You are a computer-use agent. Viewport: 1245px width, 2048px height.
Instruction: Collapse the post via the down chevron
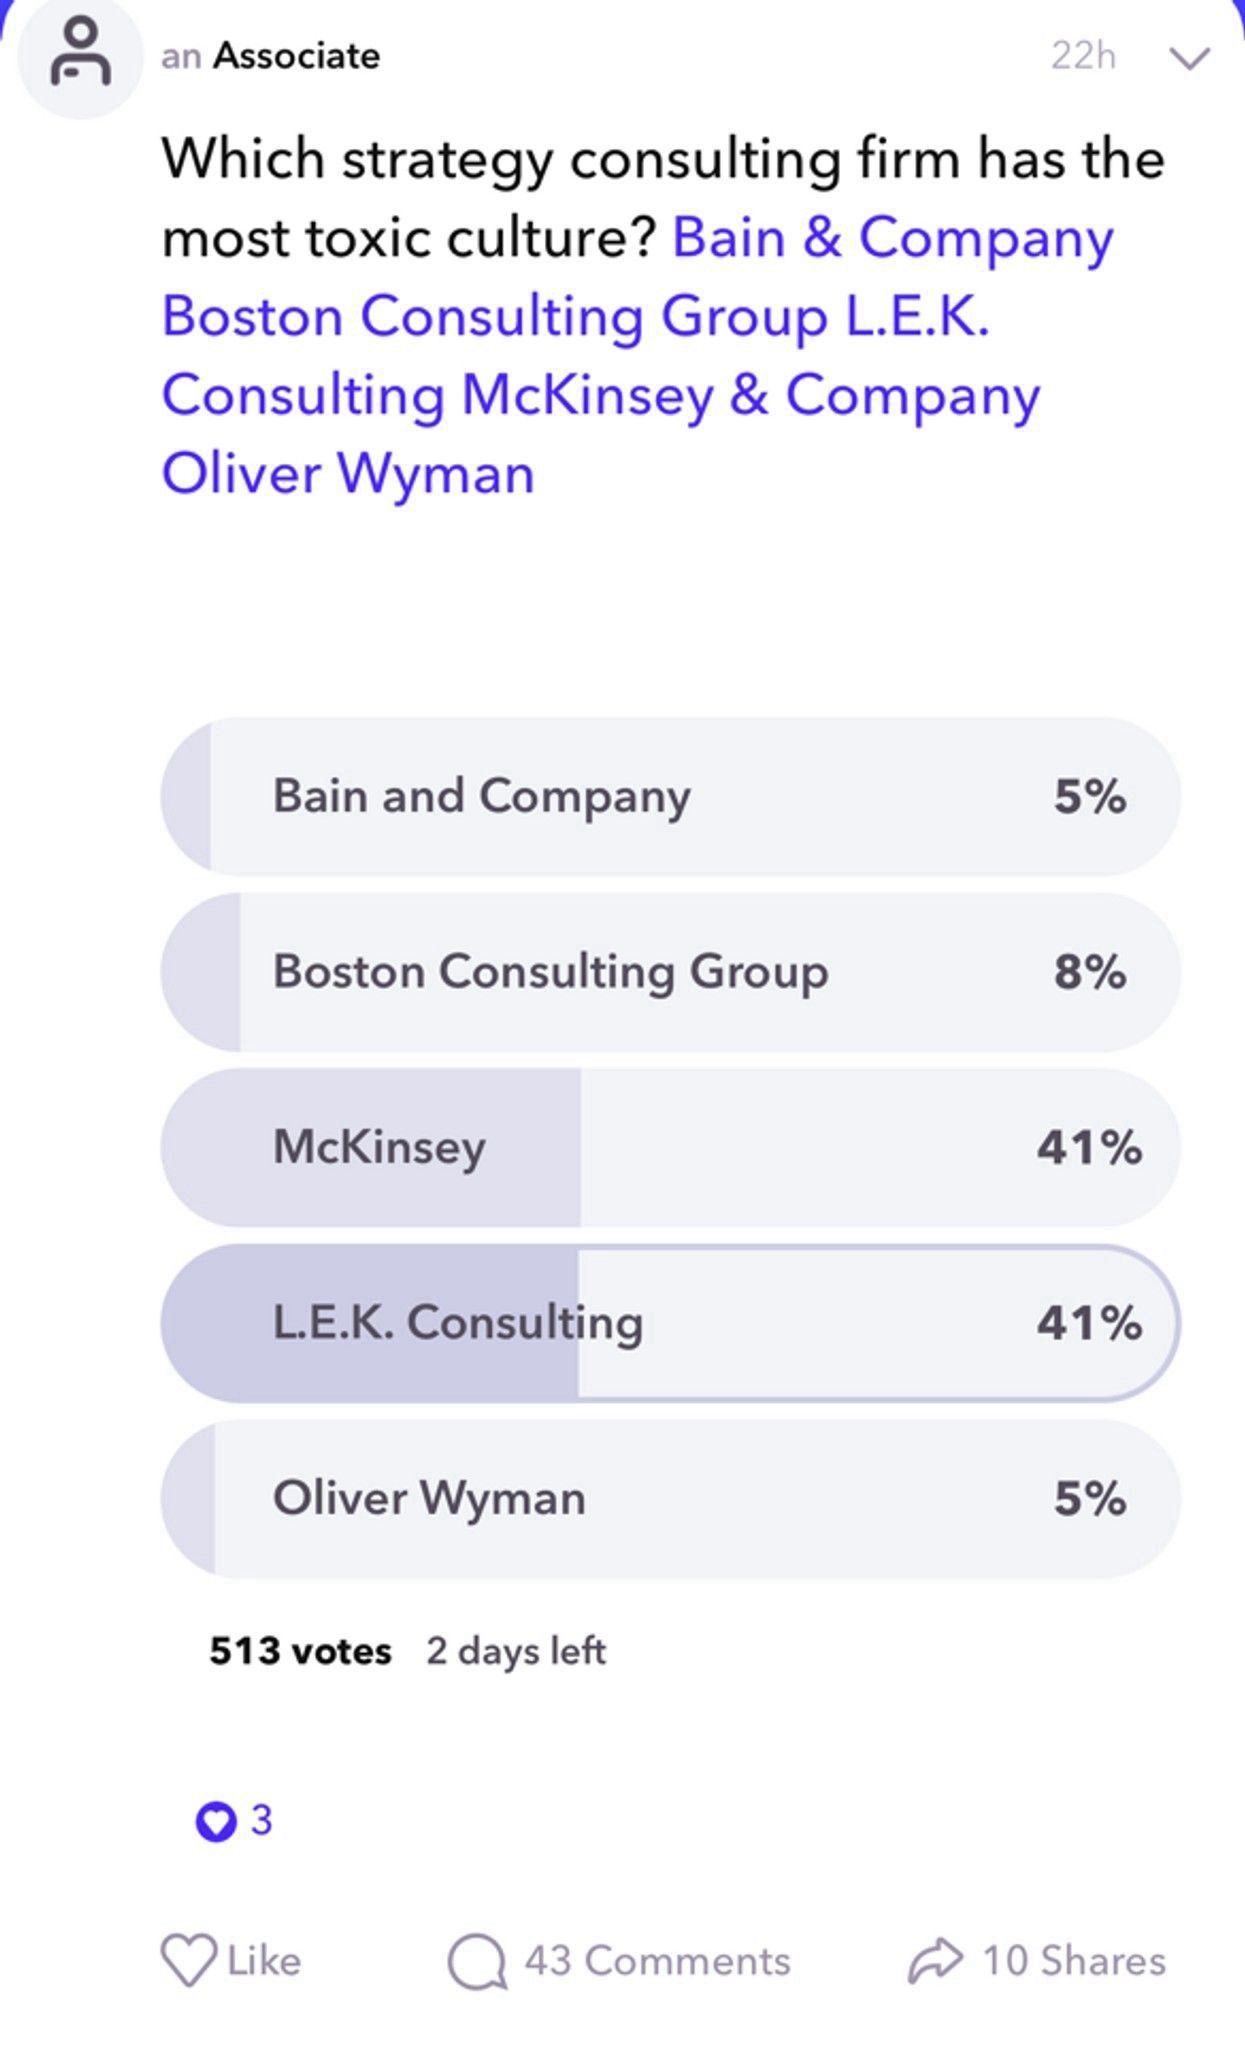[1188, 57]
